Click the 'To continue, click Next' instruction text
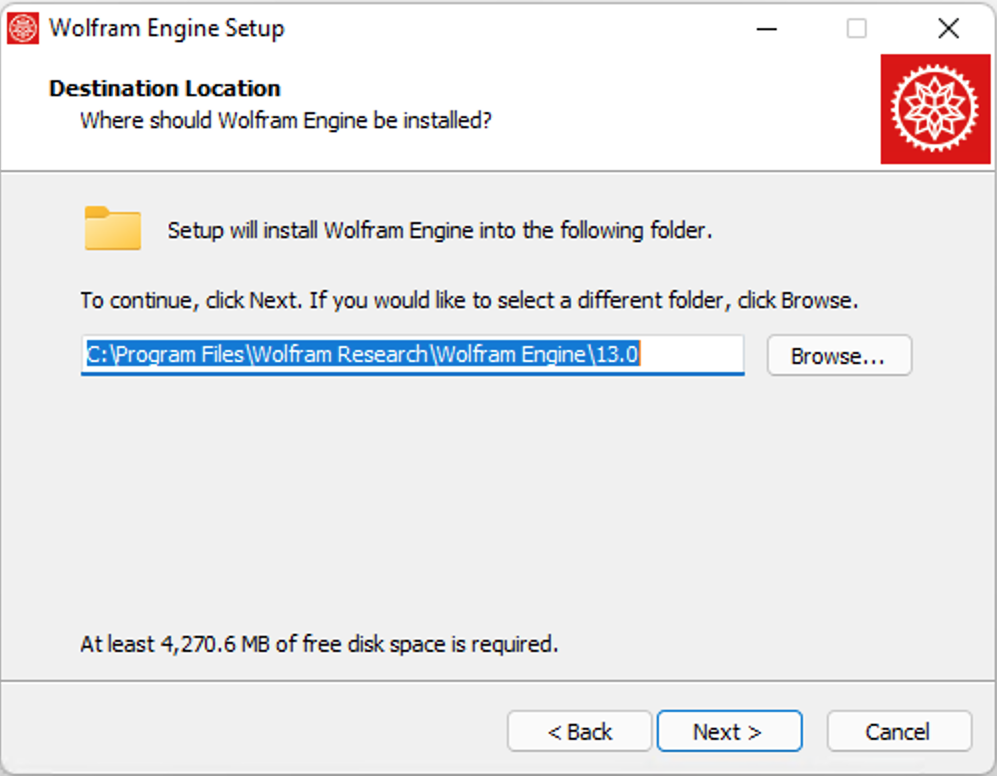997x776 pixels. (469, 300)
